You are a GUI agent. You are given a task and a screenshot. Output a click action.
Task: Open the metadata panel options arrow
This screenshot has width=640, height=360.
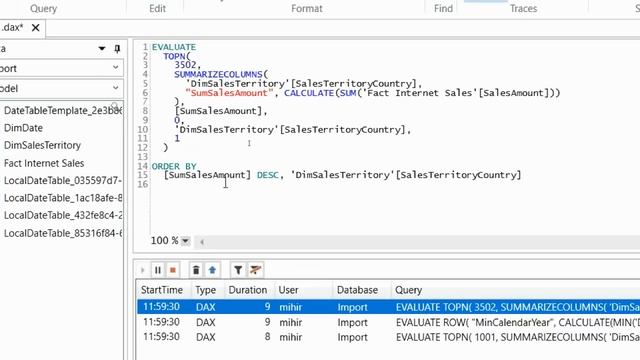tap(102, 49)
